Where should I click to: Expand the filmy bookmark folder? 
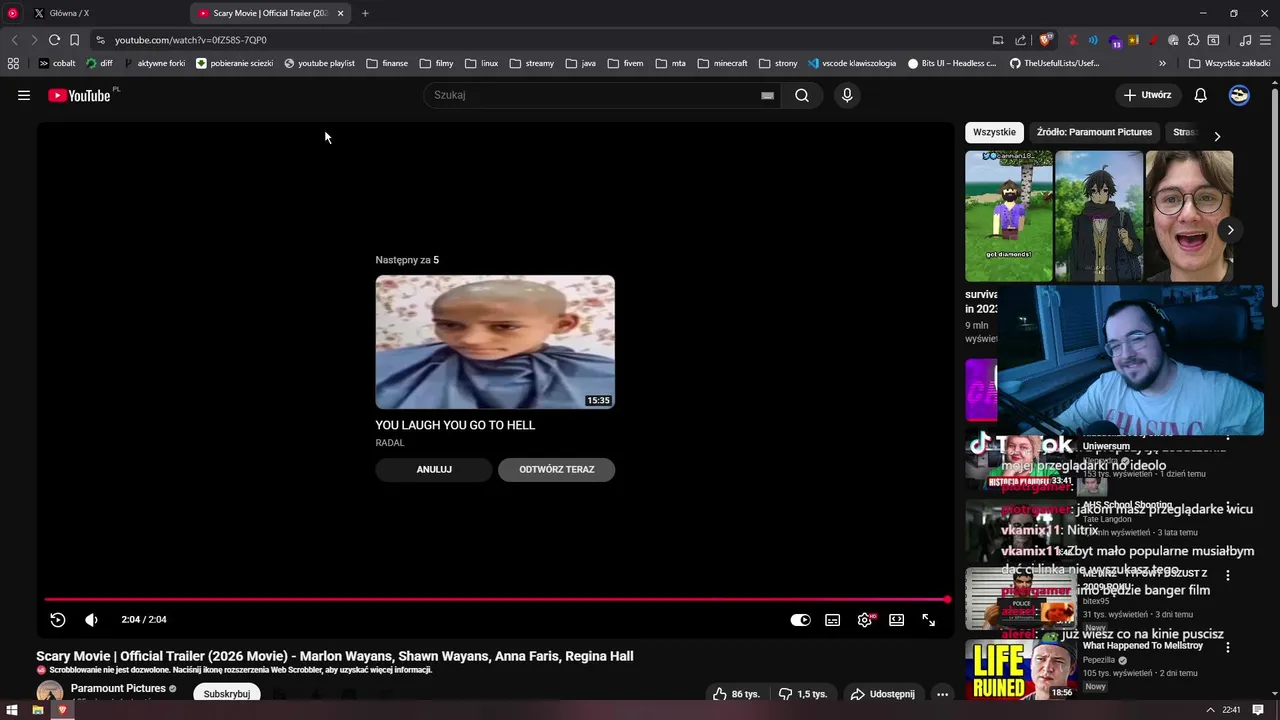(x=437, y=63)
